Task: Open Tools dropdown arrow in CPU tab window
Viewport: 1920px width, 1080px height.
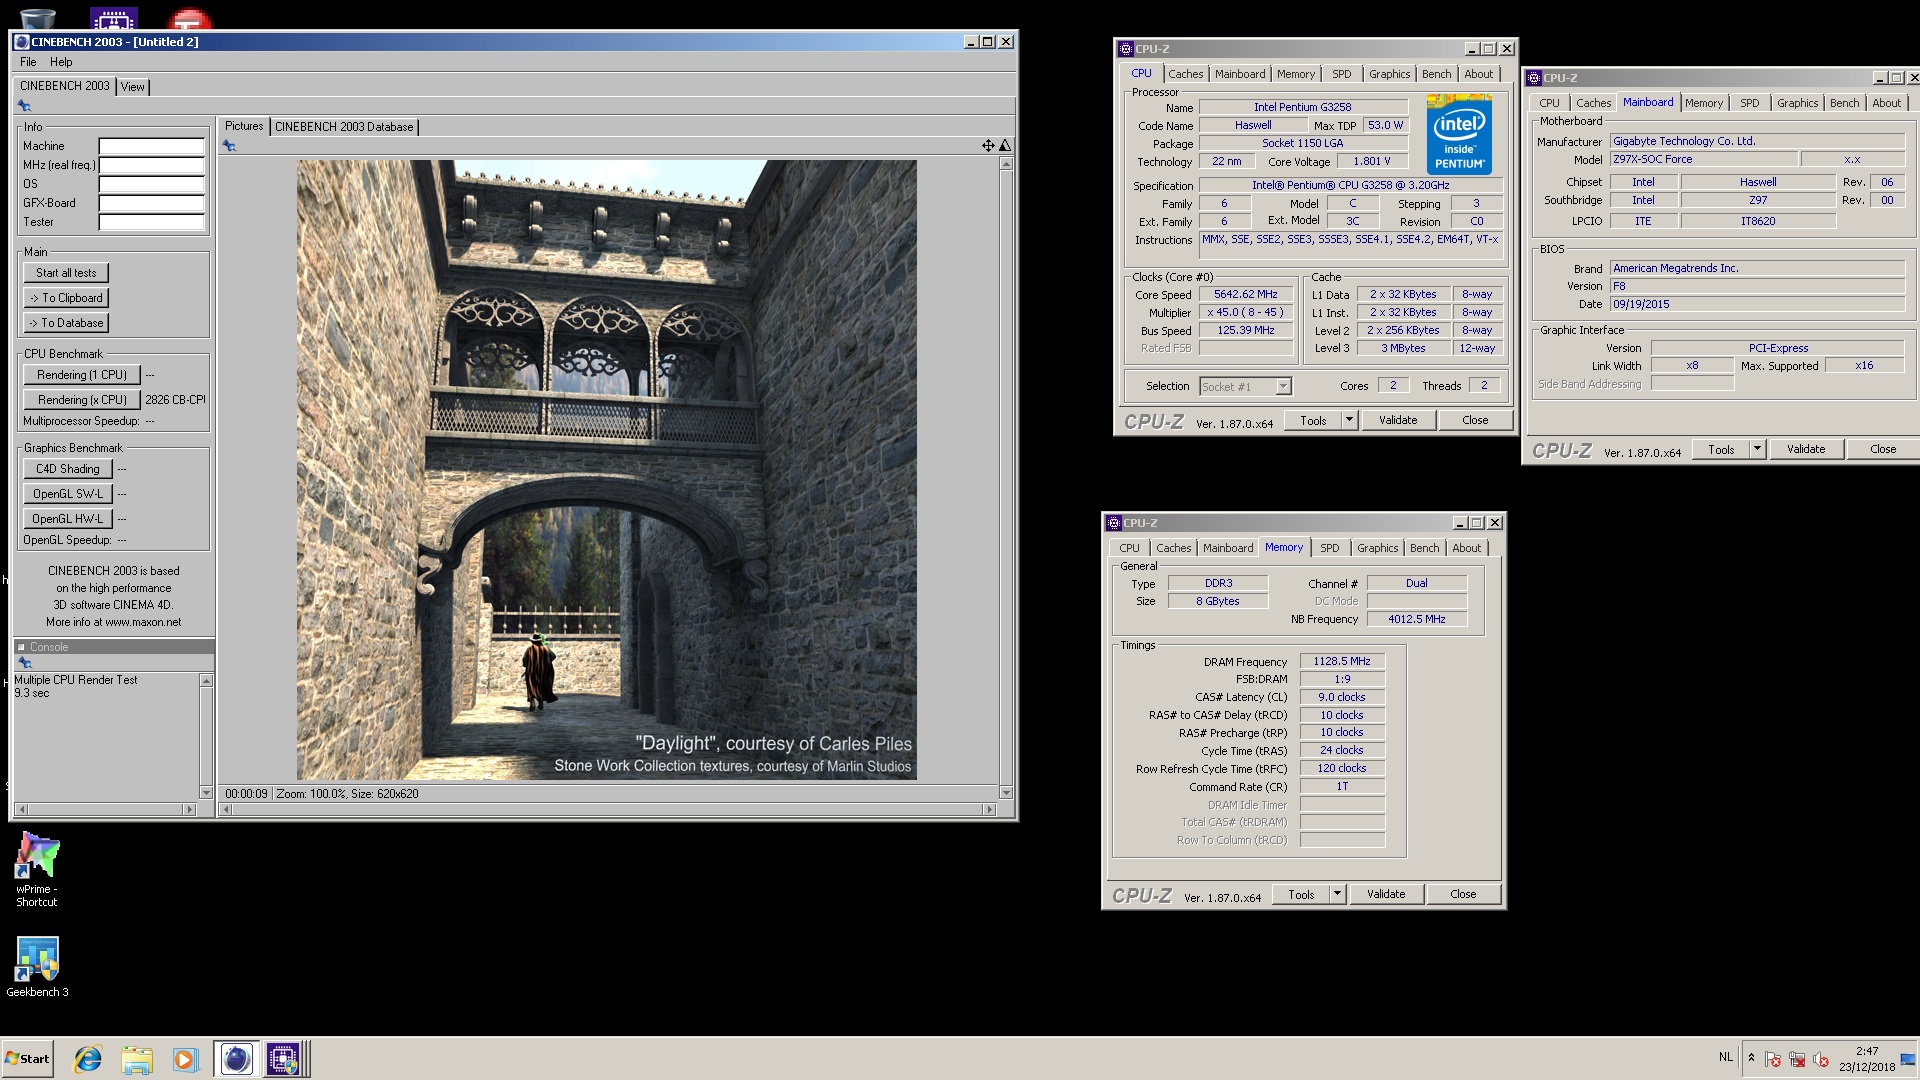Action: point(1349,420)
